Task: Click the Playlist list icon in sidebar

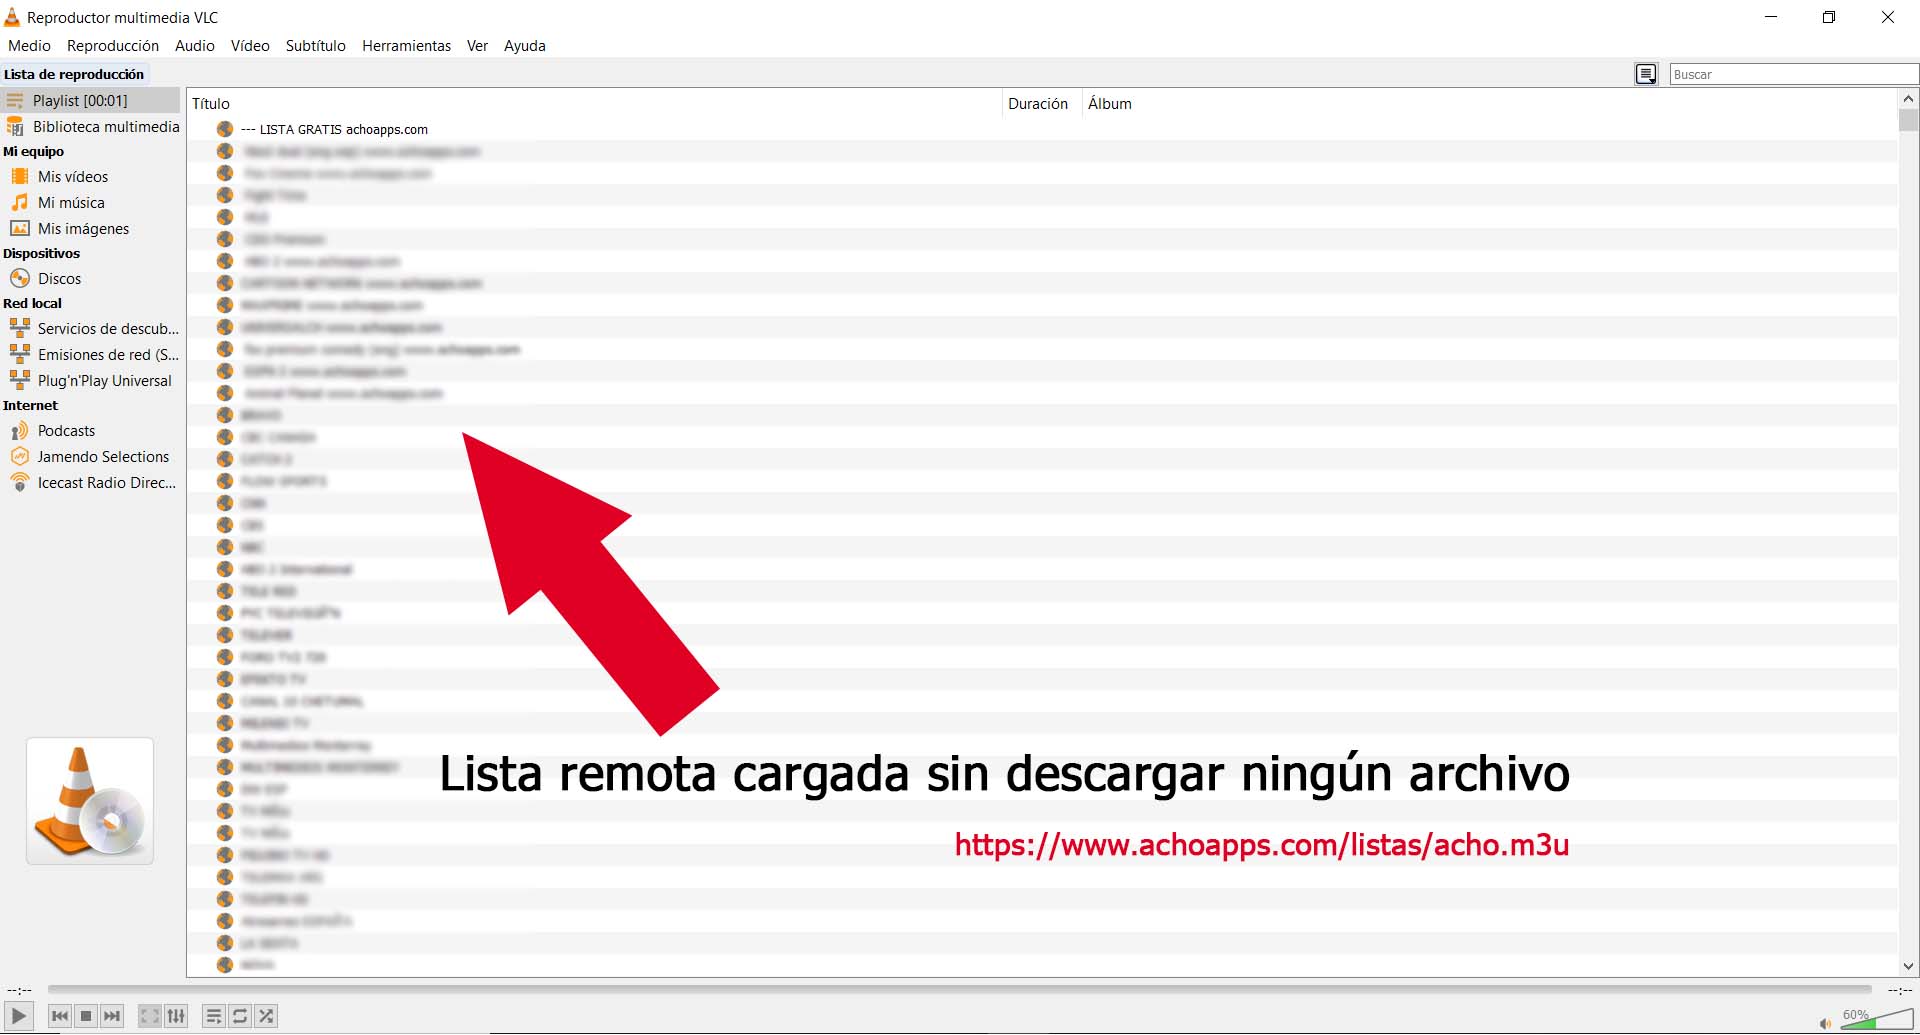Action: (x=15, y=100)
